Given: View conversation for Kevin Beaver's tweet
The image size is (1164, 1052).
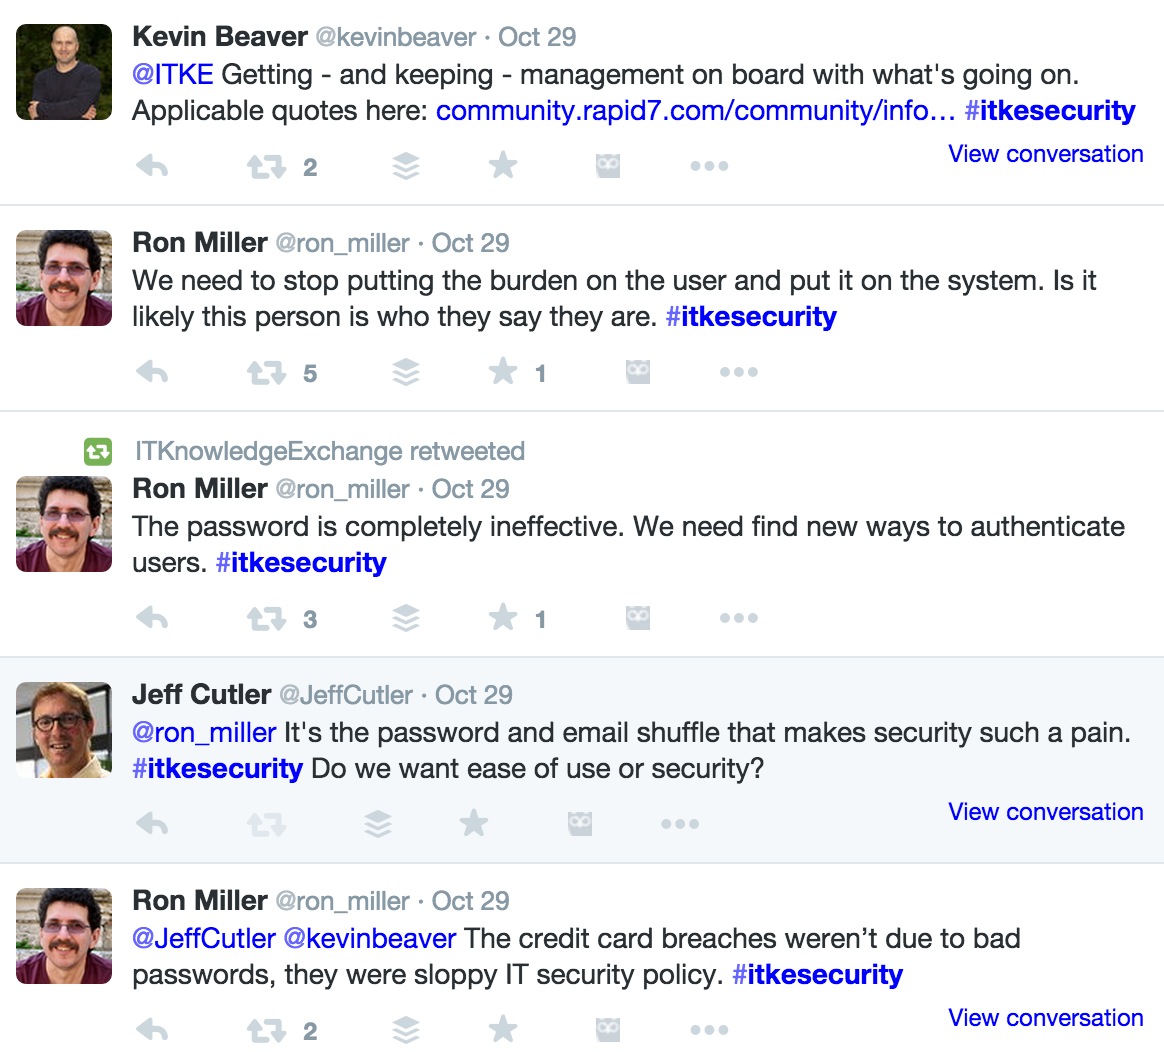Looking at the screenshot, I should (1045, 154).
